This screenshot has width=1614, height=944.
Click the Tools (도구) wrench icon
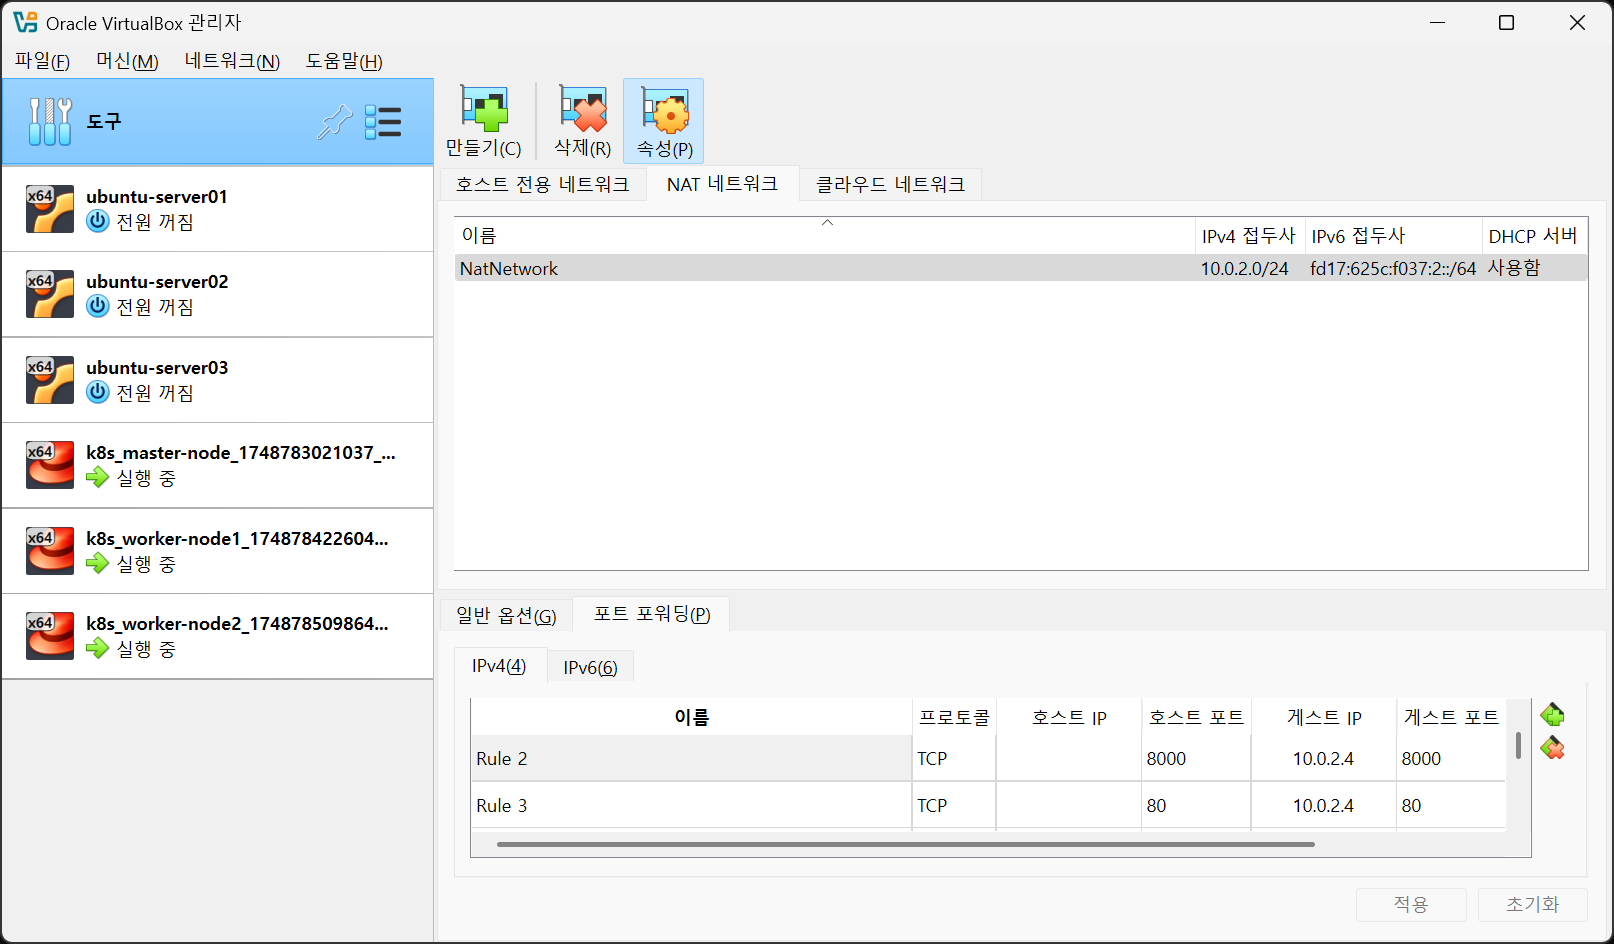(50, 122)
